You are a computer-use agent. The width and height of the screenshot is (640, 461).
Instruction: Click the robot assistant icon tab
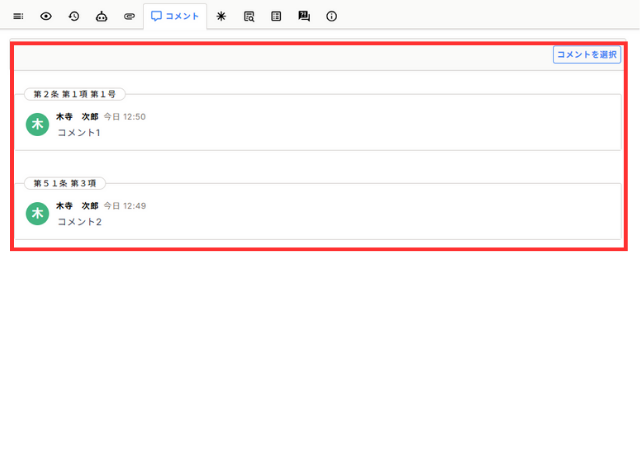point(101,16)
